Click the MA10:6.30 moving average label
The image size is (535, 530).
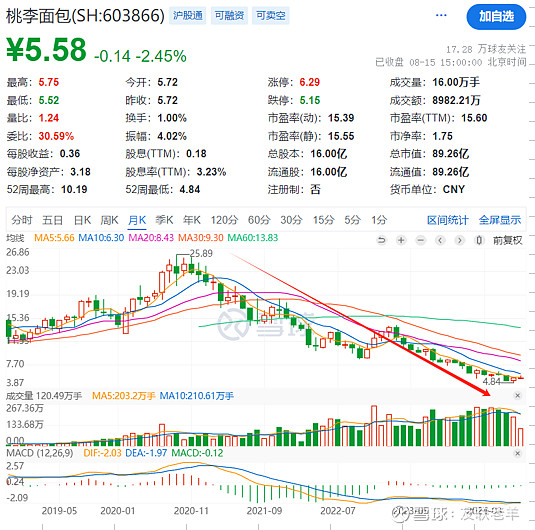coord(101,238)
